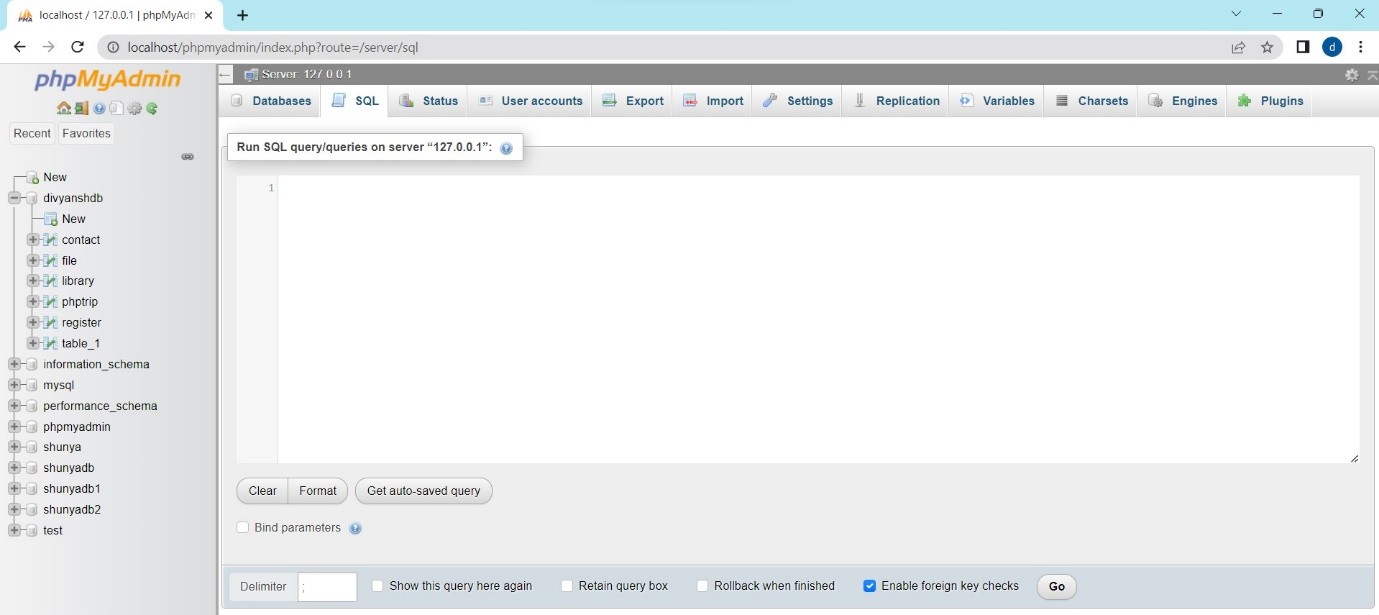This screenshot has width=1379, height=615.
Task: Click the Home icon under phpMyAdmin logo
Action: (x=63, y=108)
